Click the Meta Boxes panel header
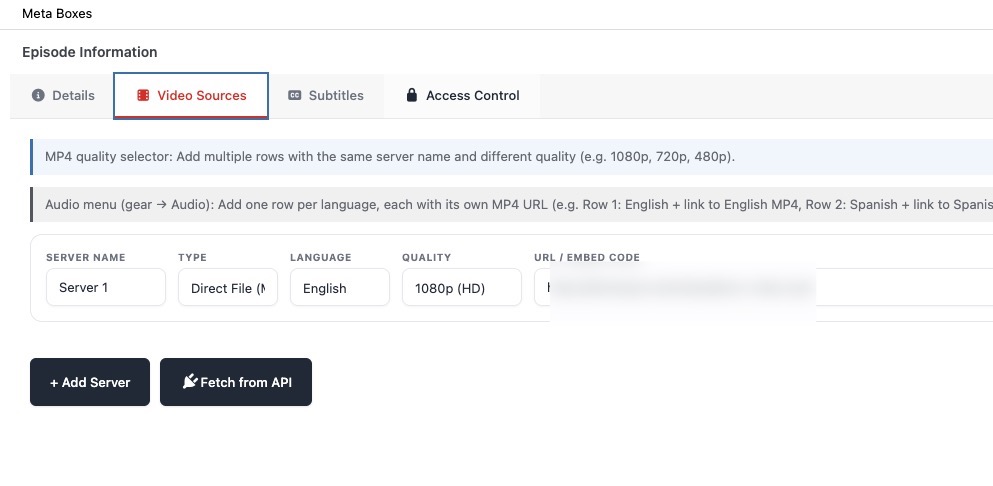The width and height of the screenshot is (993, 486). coord(57,14)
